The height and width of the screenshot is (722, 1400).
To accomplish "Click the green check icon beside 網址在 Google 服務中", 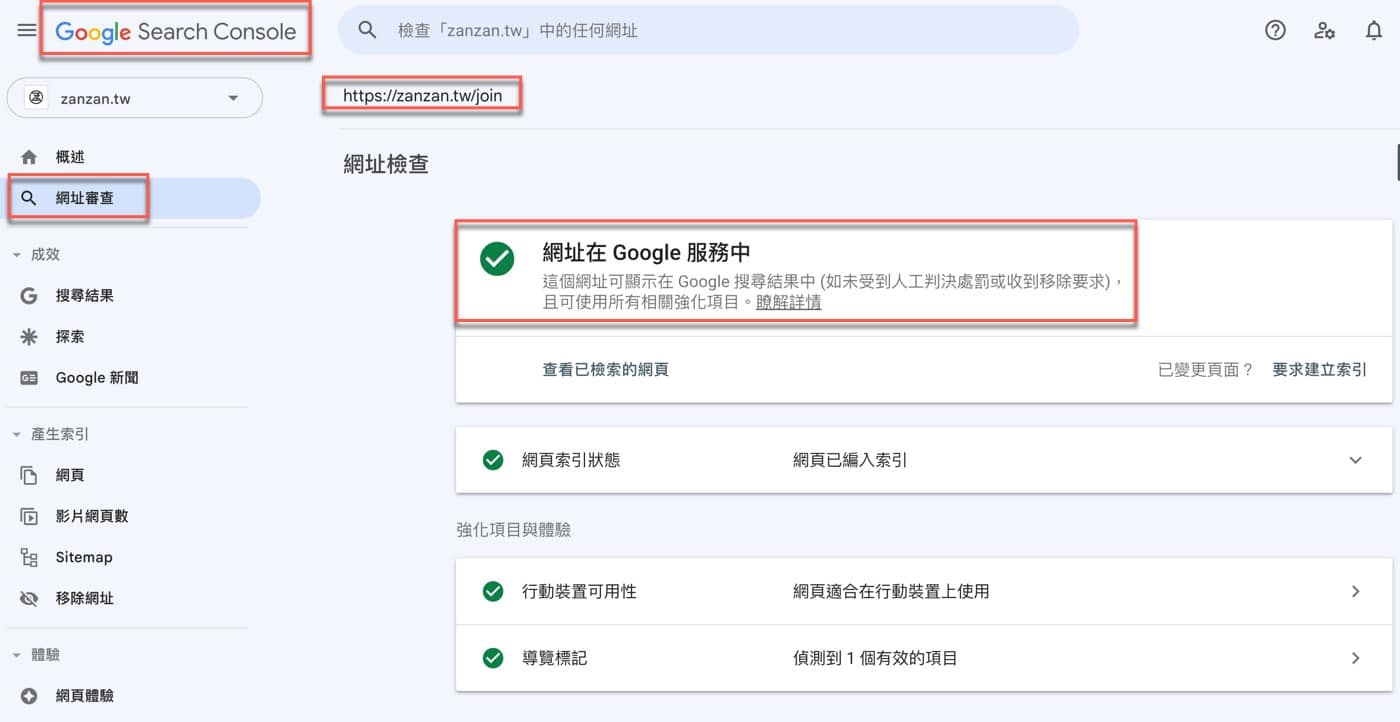I will (x=497, y=259).
